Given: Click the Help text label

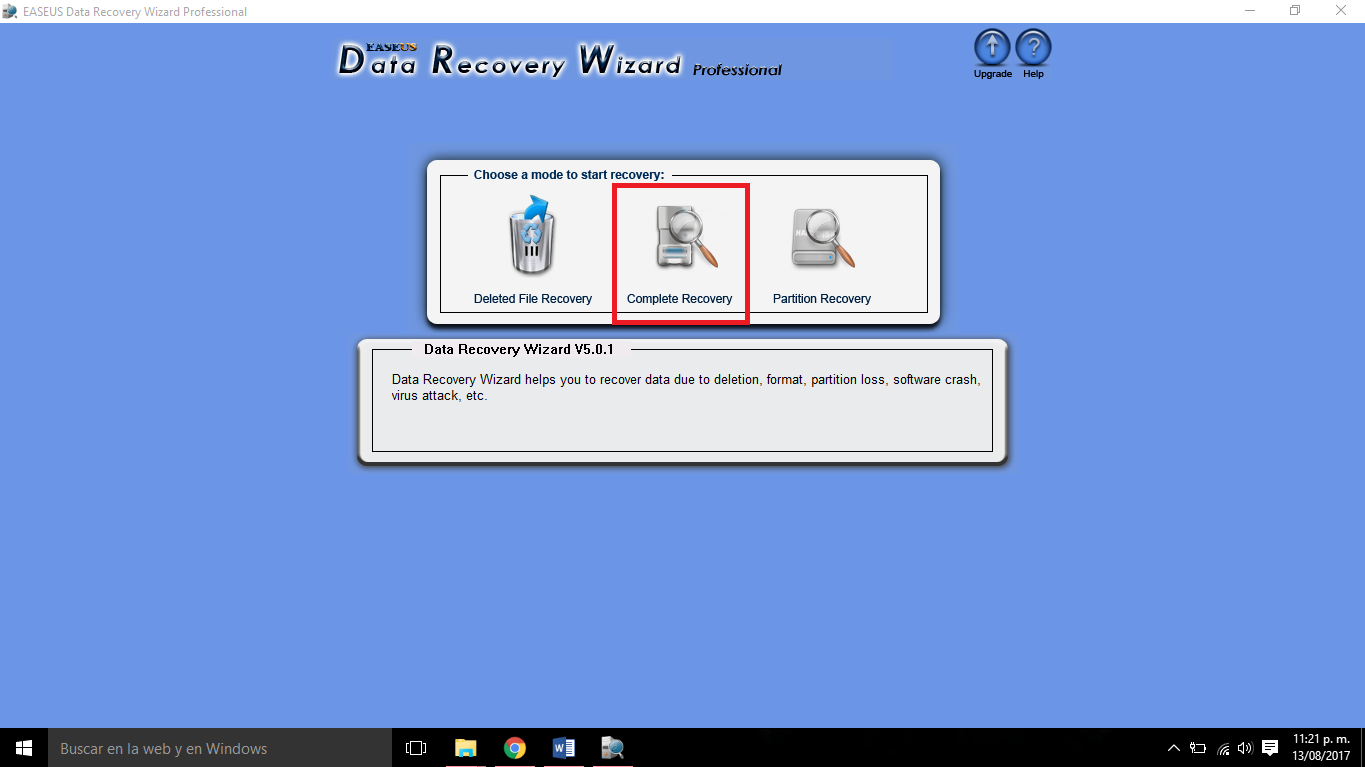Looking at the screenshot, I should point(1033,74).
